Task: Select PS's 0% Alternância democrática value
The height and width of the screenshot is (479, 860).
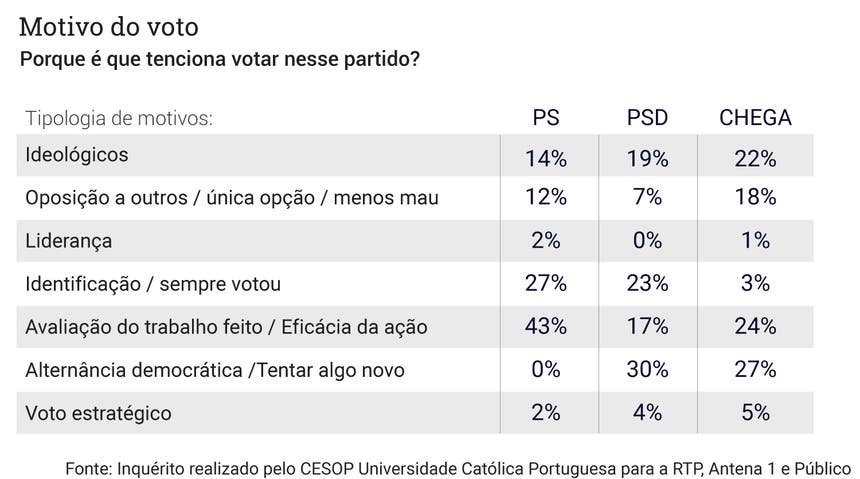Action: [546, 370]
